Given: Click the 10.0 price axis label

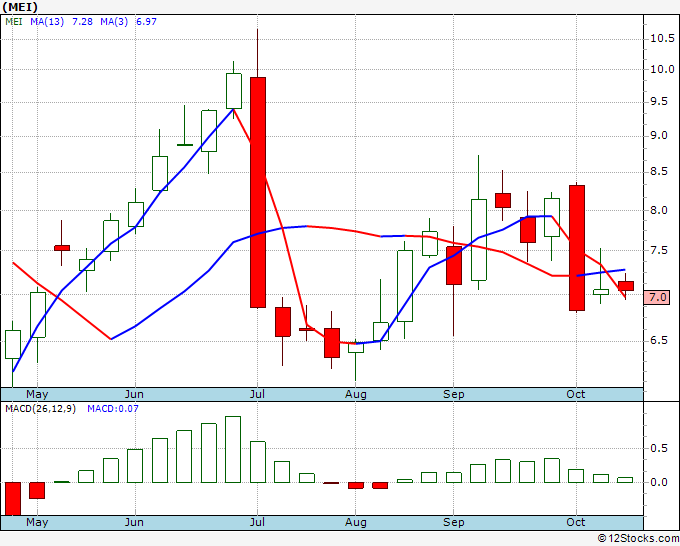Looking at the screenshot, I should tap(662, 69).
